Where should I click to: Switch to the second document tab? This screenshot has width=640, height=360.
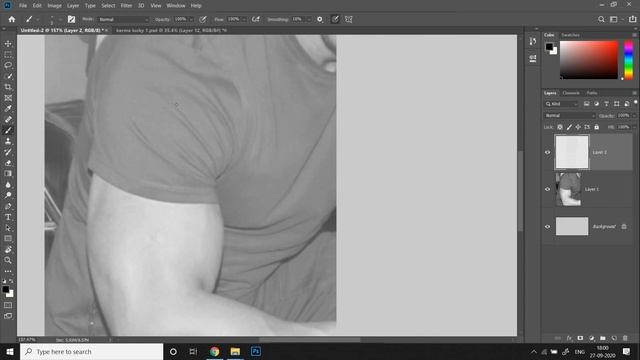(x=171, y=30)
